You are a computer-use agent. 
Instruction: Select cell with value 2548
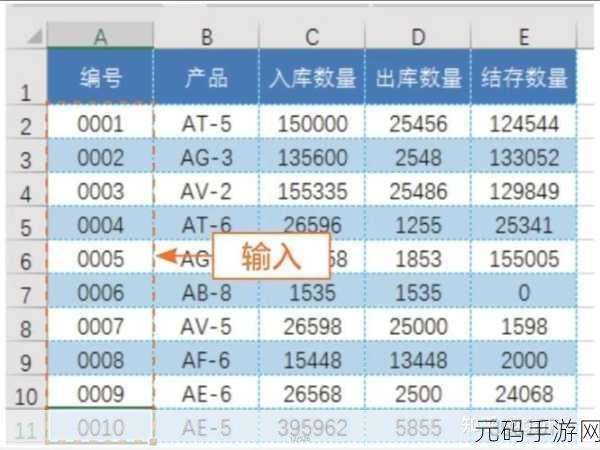[x=418, y=155]
